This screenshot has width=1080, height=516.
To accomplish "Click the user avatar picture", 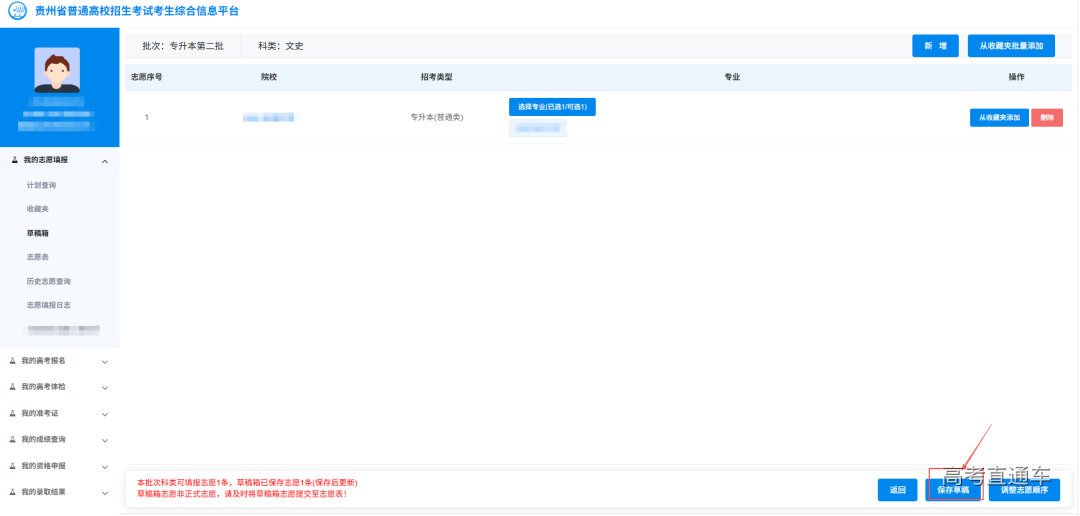I will [x=57, y=70].
